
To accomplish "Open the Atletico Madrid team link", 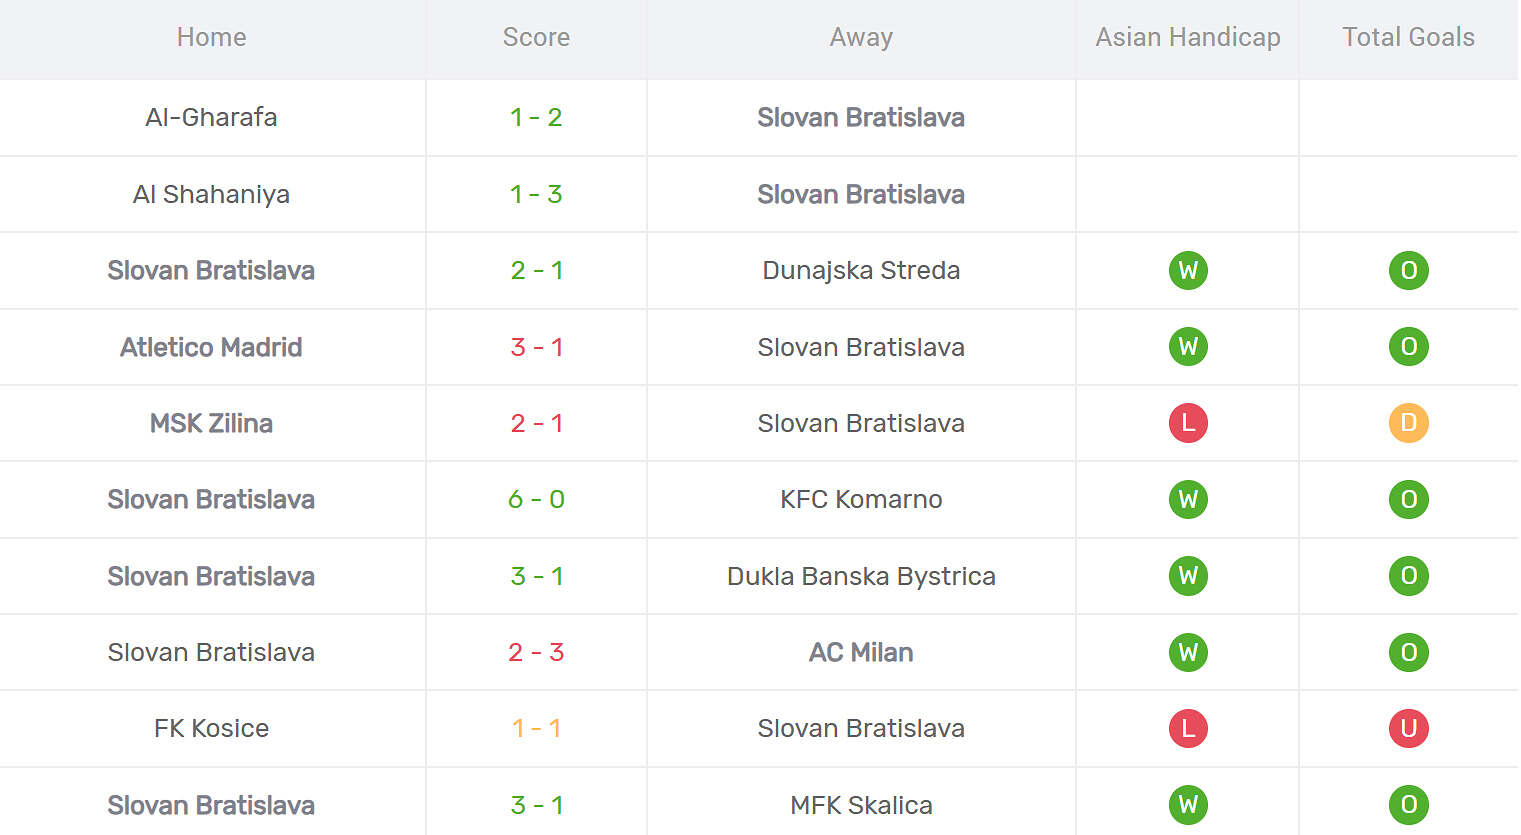I will point(211,347).
